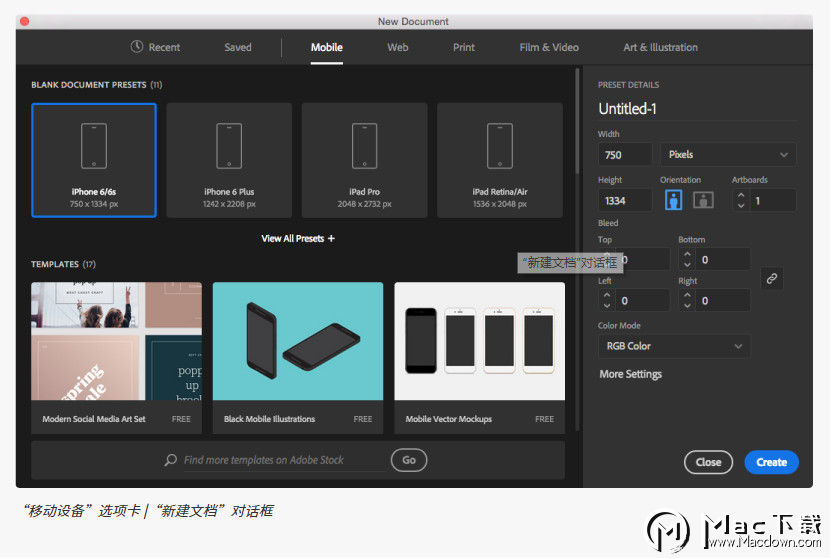The width and height of the screenshot is (831, 559).
Task: Close the New Document window via red button
Action: (24, 21)
